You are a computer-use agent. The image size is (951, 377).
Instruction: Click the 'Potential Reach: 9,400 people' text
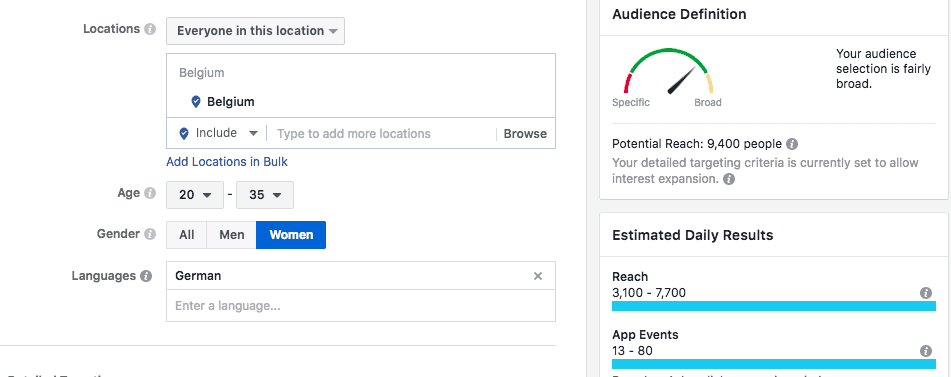click(x=697, y=145)
